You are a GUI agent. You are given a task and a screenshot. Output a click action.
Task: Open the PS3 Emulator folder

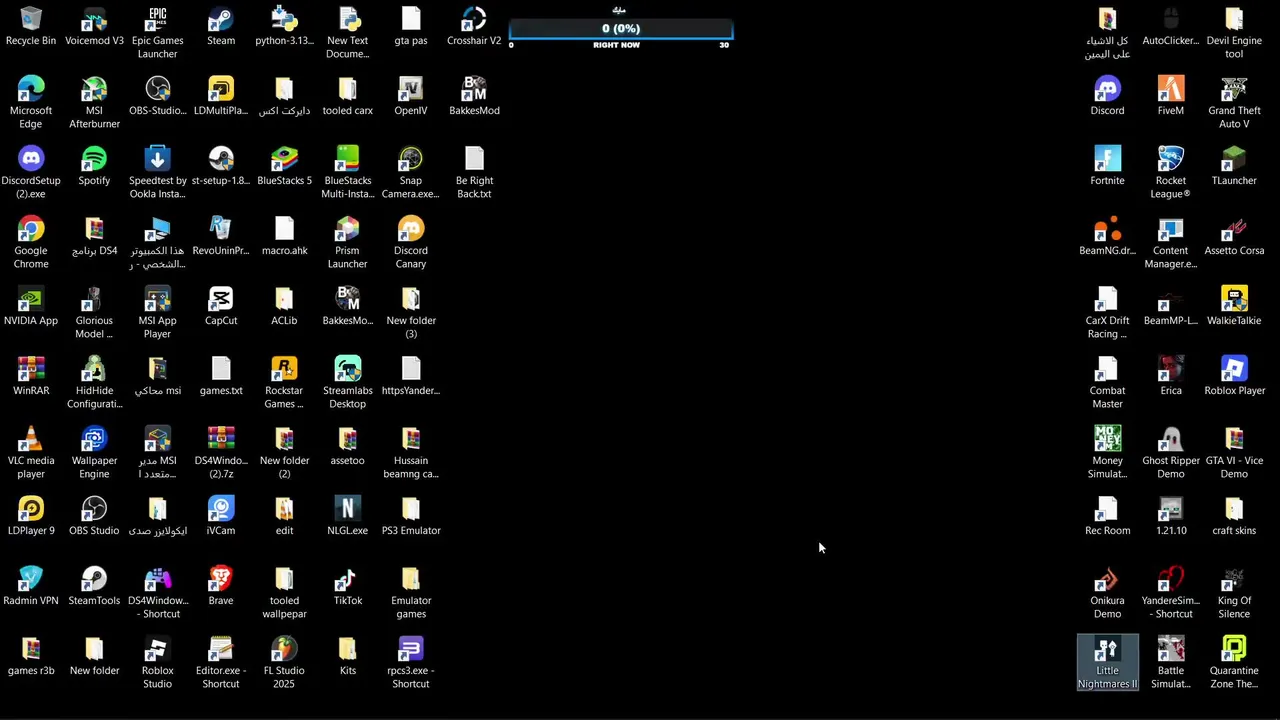coord(411,517)
